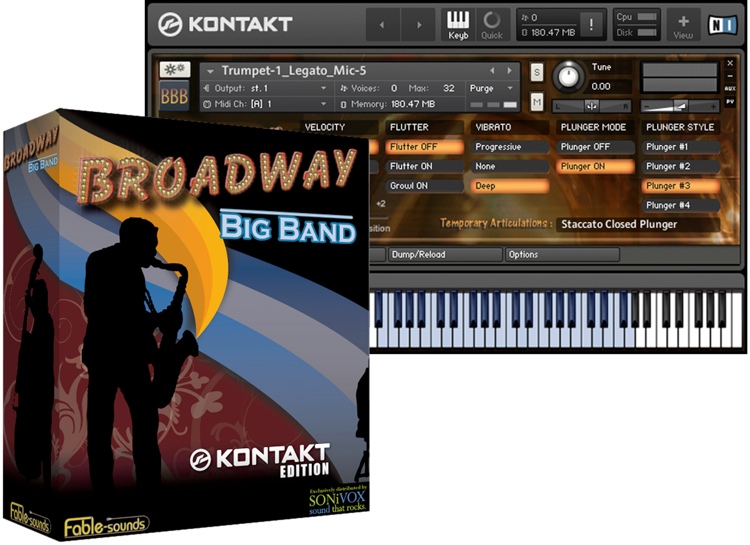Select previous preset arrow beside Trumpet name

click(x=492, y=71)
